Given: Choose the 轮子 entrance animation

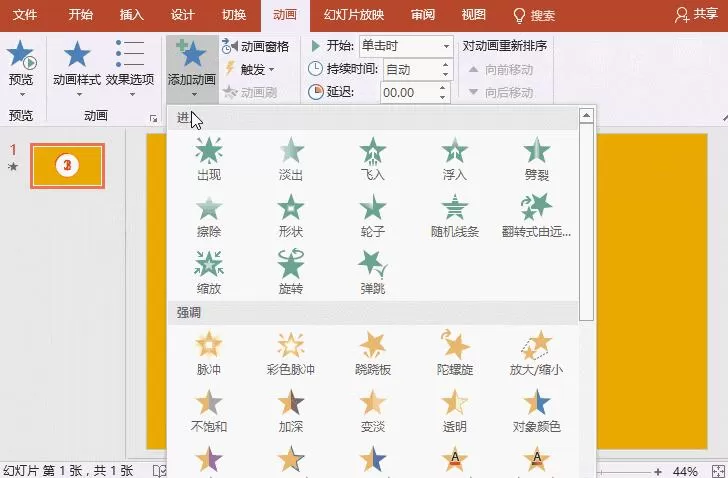Looking at the screenshot, I should click(372, 216).
